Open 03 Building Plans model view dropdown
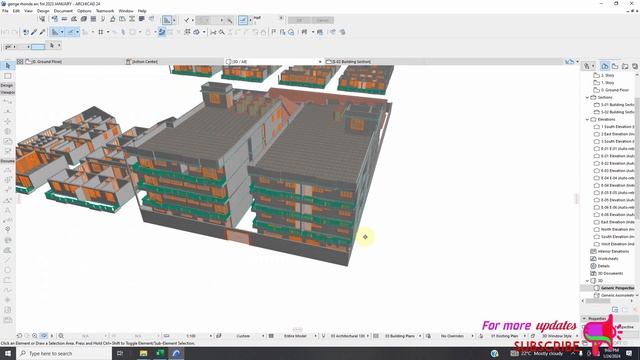 coord(420,336)
